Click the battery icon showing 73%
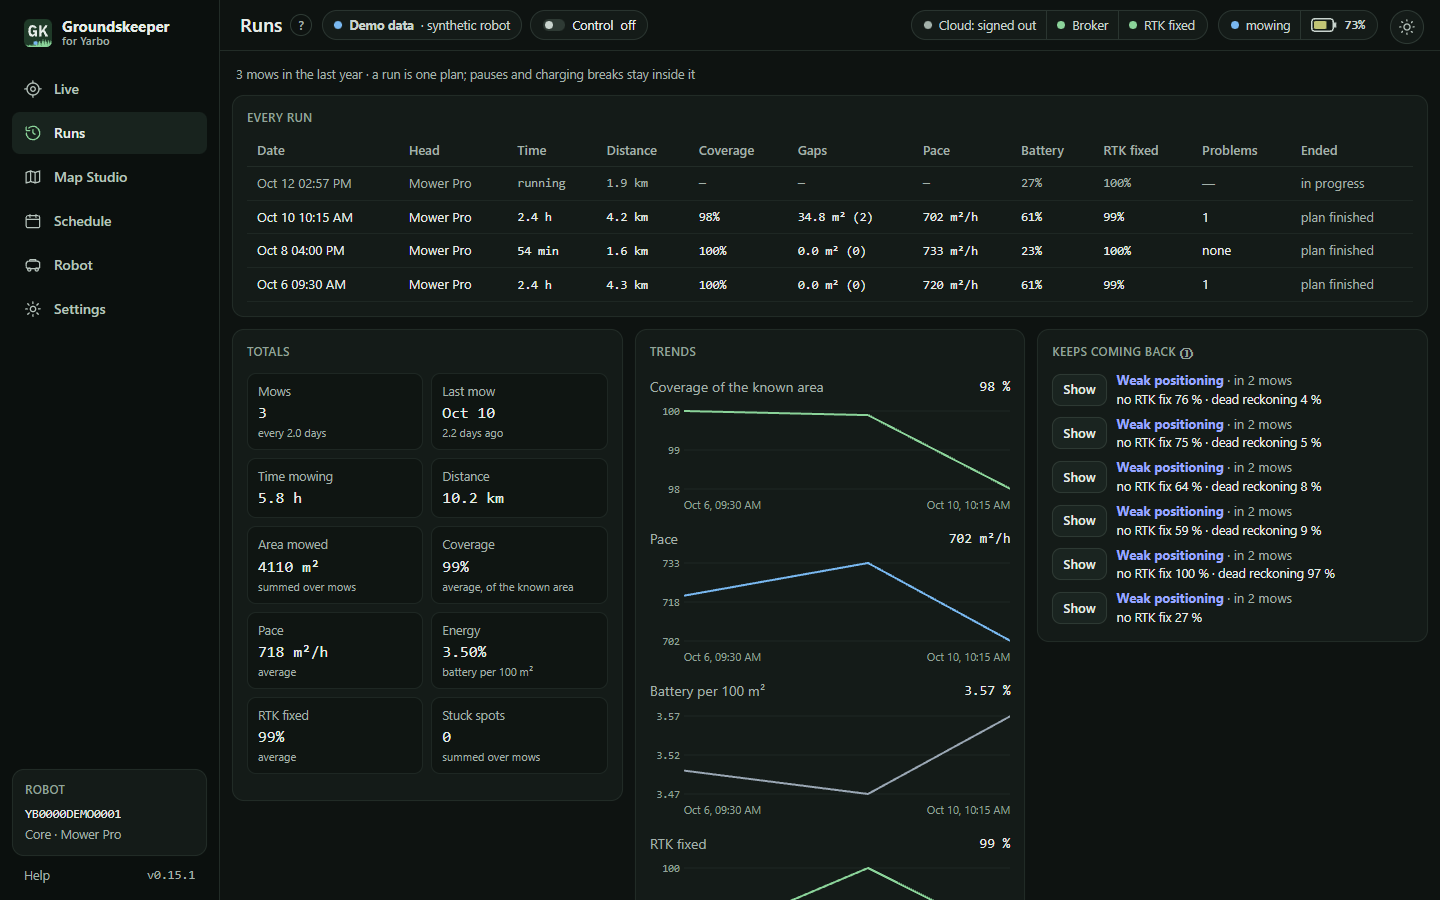The width and height of the screenshot is (1440, 900). [x=1323, y=25]
